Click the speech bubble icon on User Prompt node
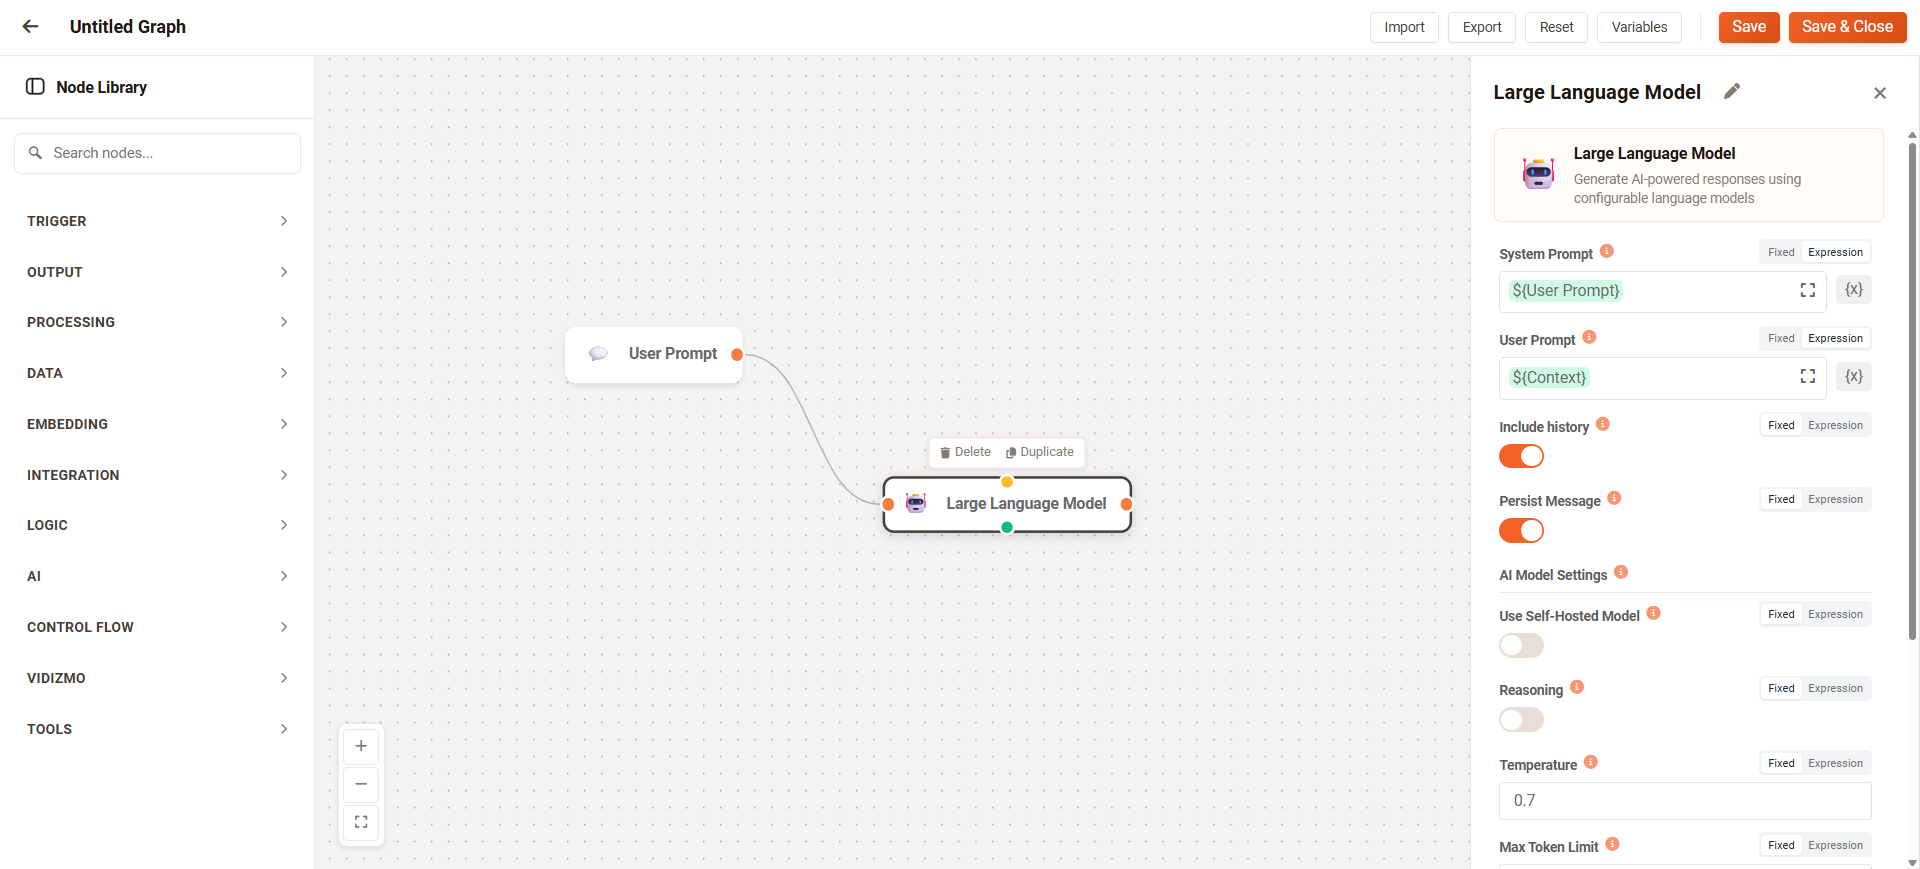 coord(598,354)
